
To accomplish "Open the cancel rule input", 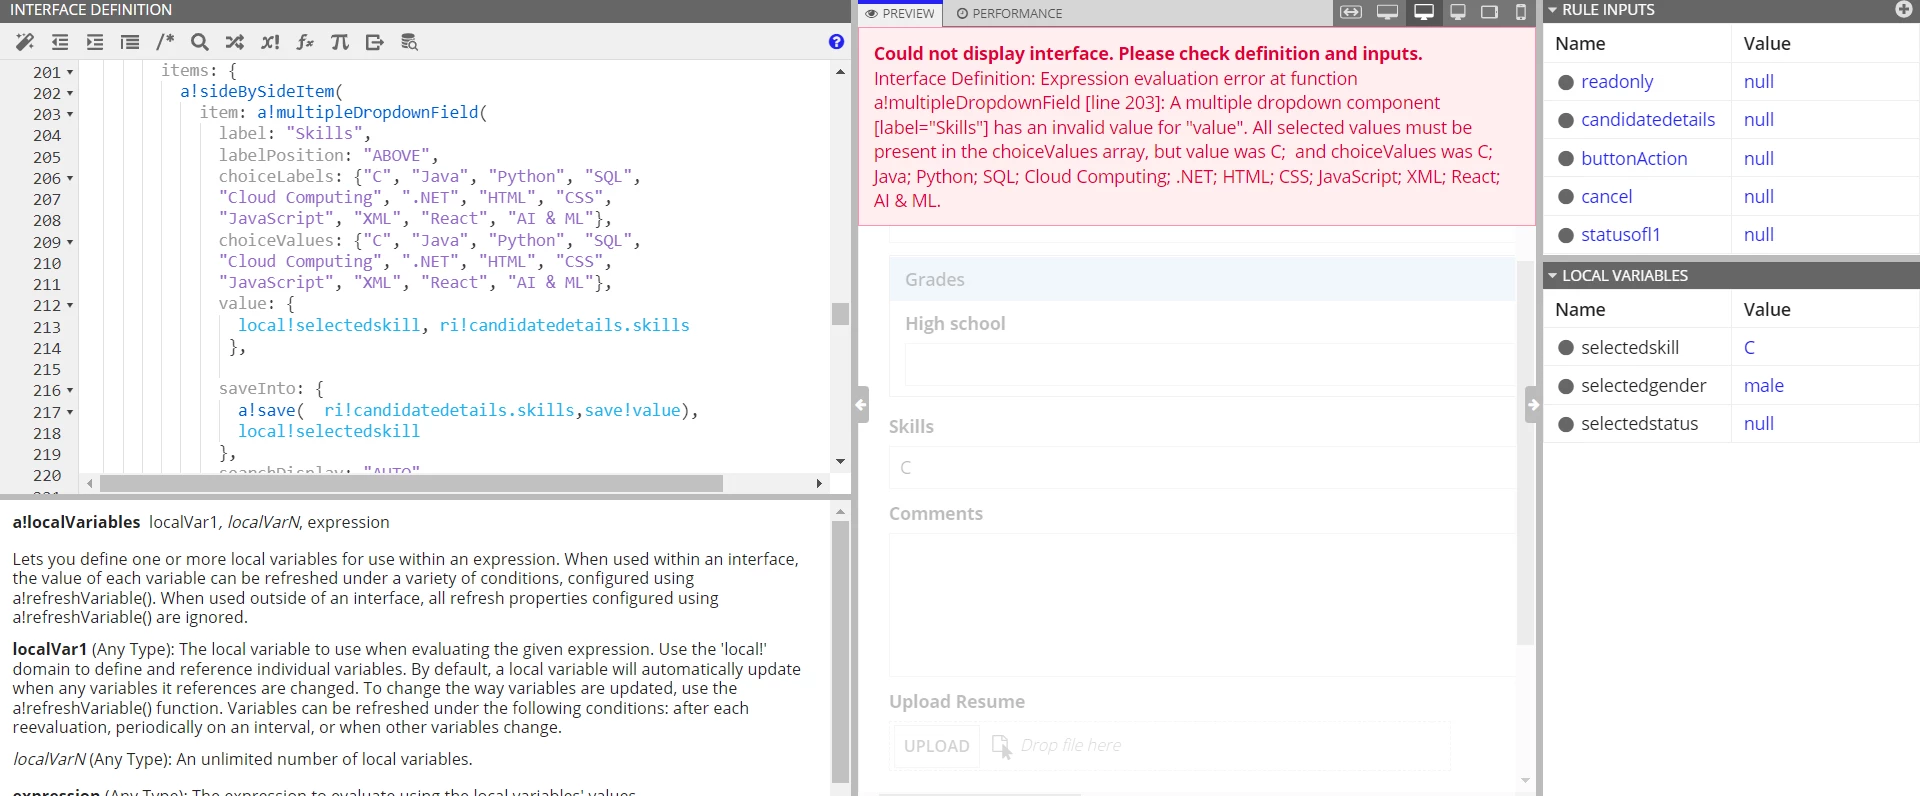I will [x=1606, y=197].
